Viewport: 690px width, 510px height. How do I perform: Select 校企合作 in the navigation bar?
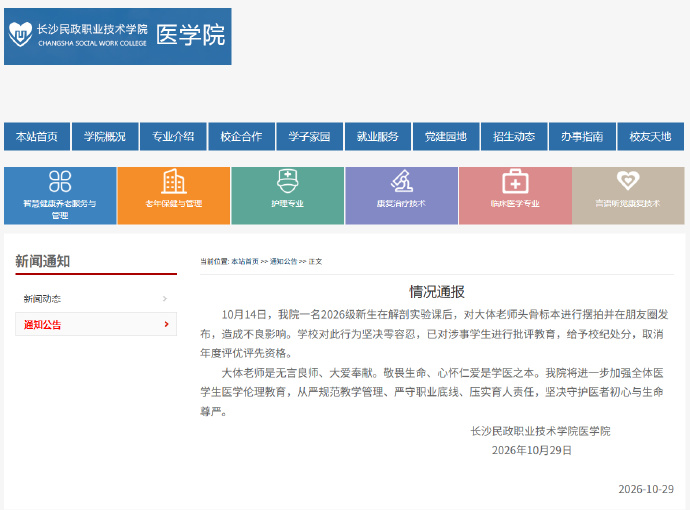[242, 136]
